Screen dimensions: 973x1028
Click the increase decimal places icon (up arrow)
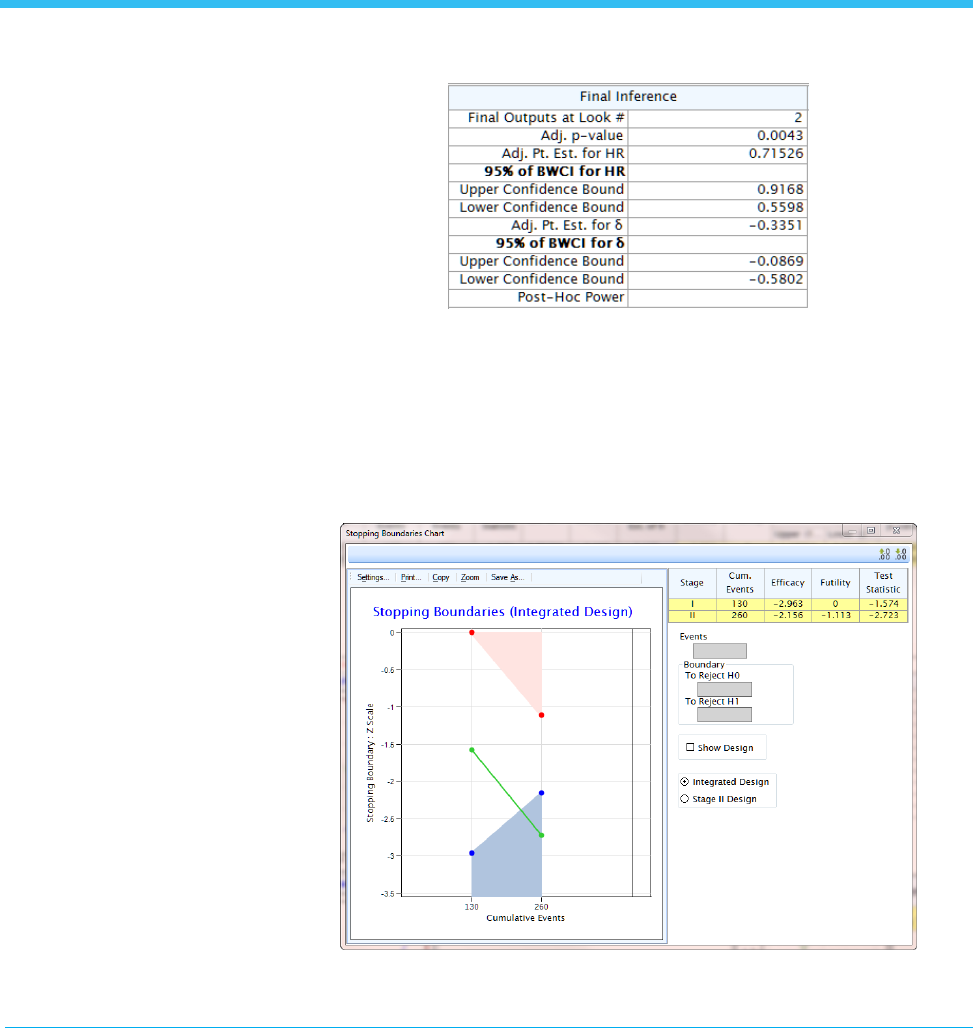pos(884,554)
